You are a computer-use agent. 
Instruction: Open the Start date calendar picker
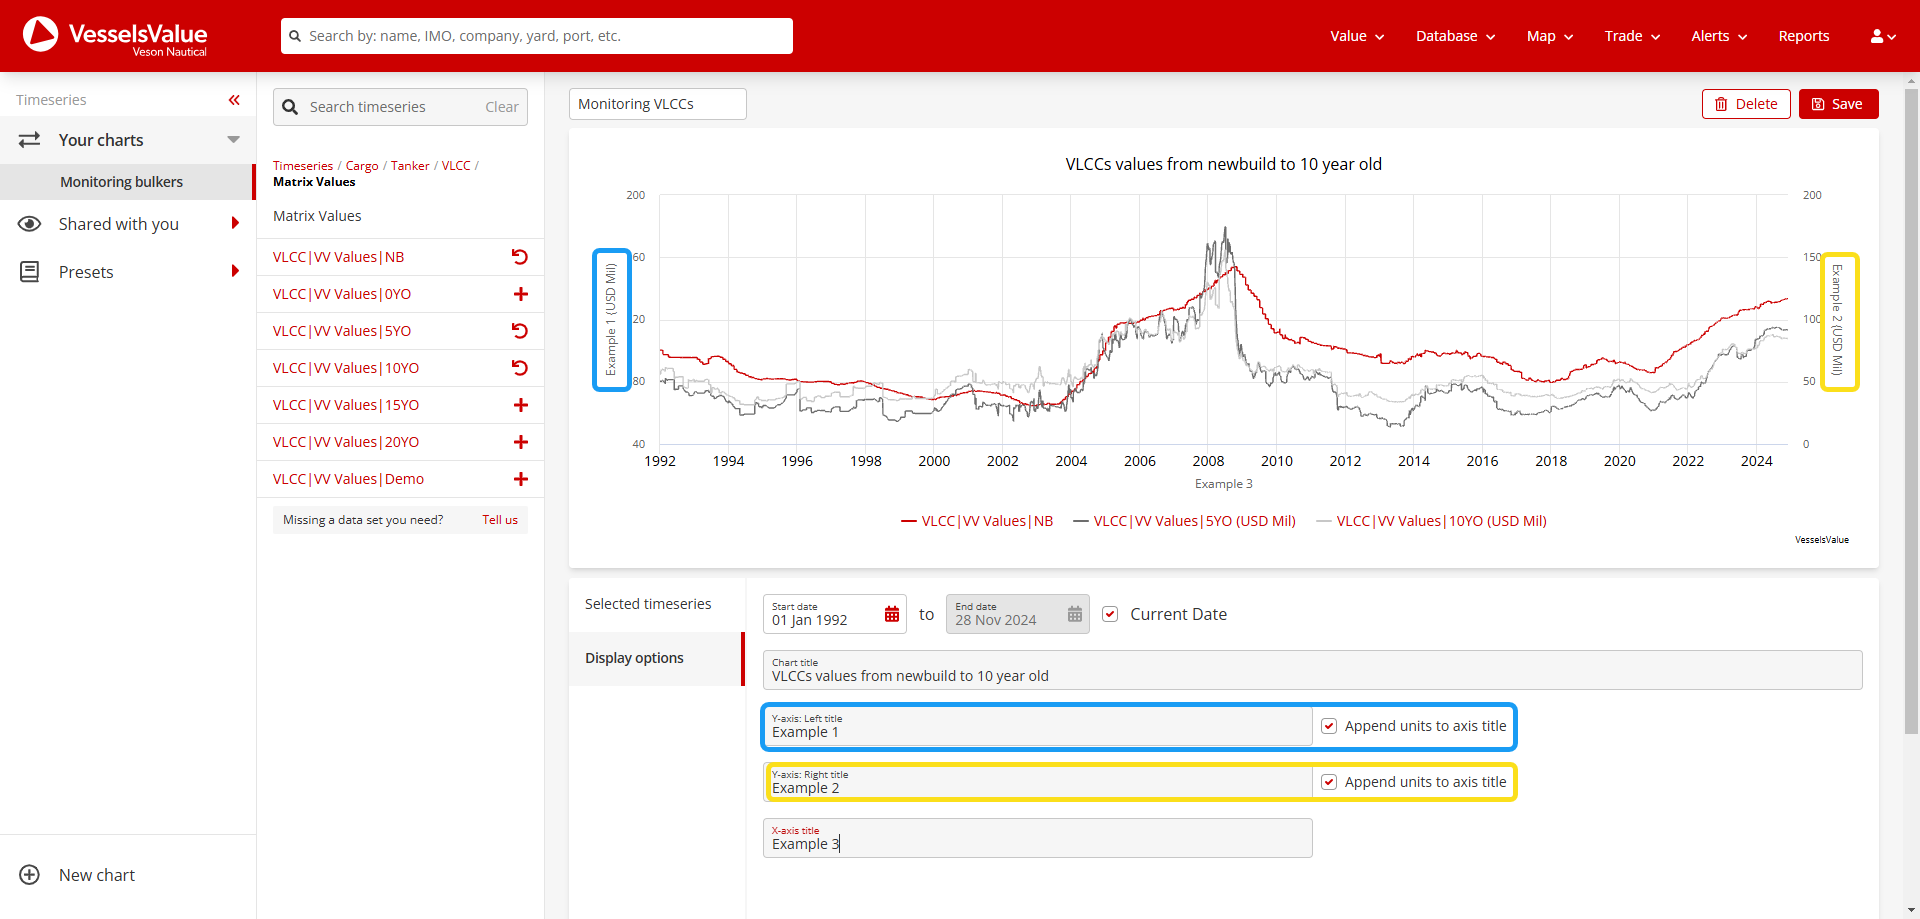(x=891, y=613)
